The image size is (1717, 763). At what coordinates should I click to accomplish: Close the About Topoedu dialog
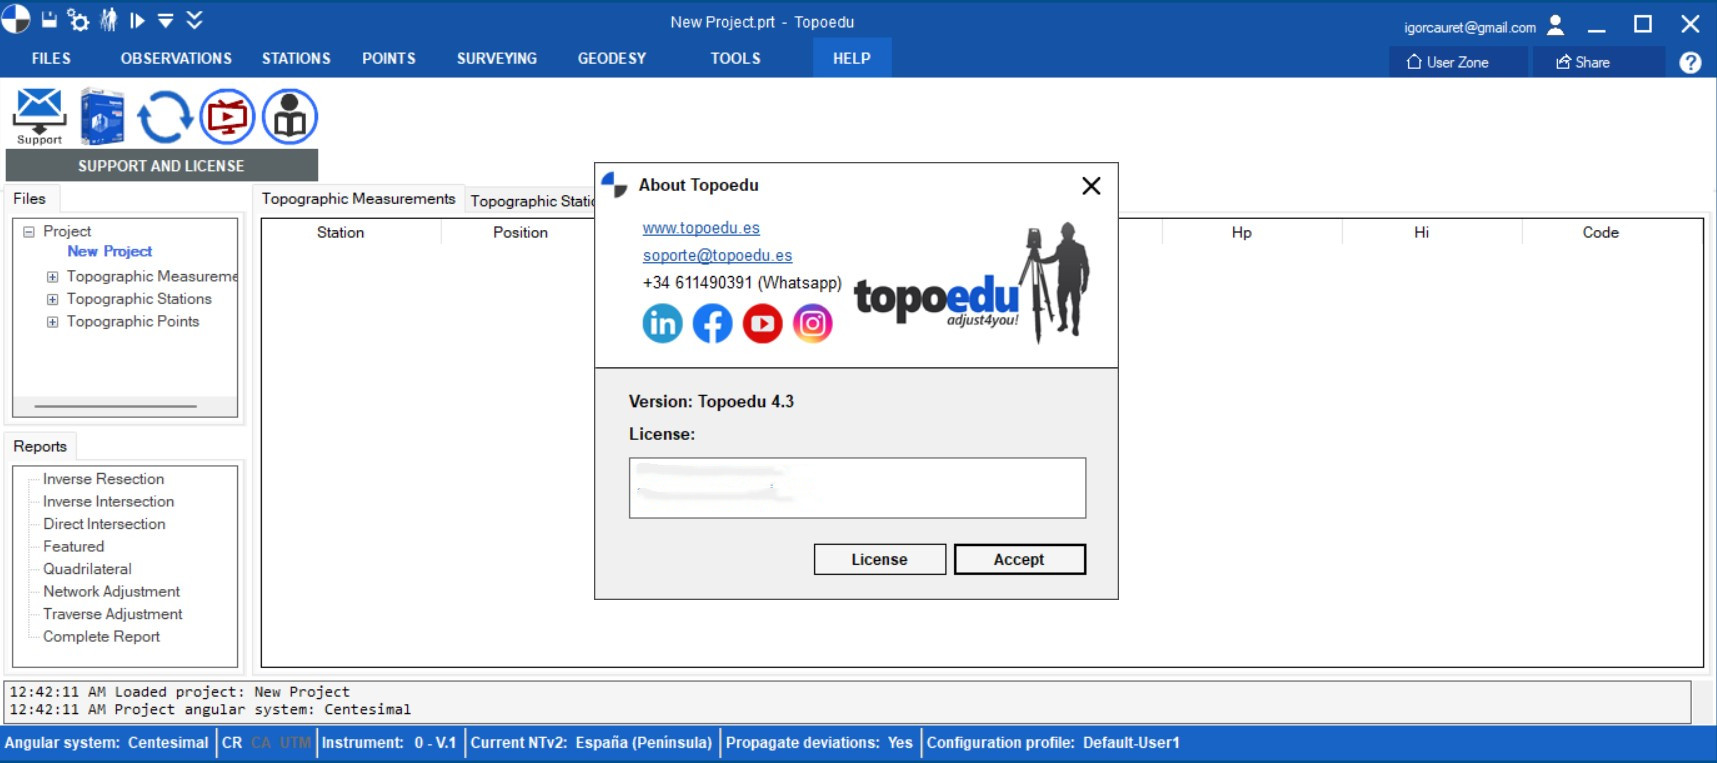[1091, 186]
